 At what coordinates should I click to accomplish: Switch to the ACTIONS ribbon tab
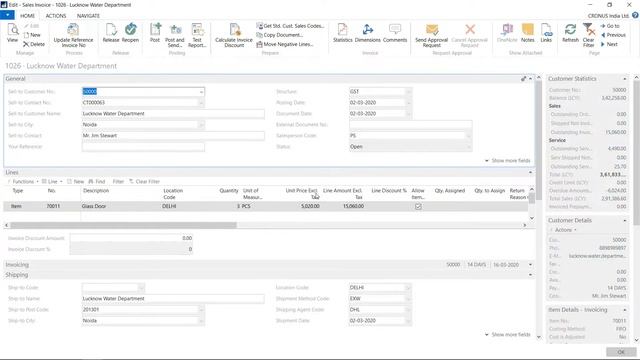(x=56, y=16)
